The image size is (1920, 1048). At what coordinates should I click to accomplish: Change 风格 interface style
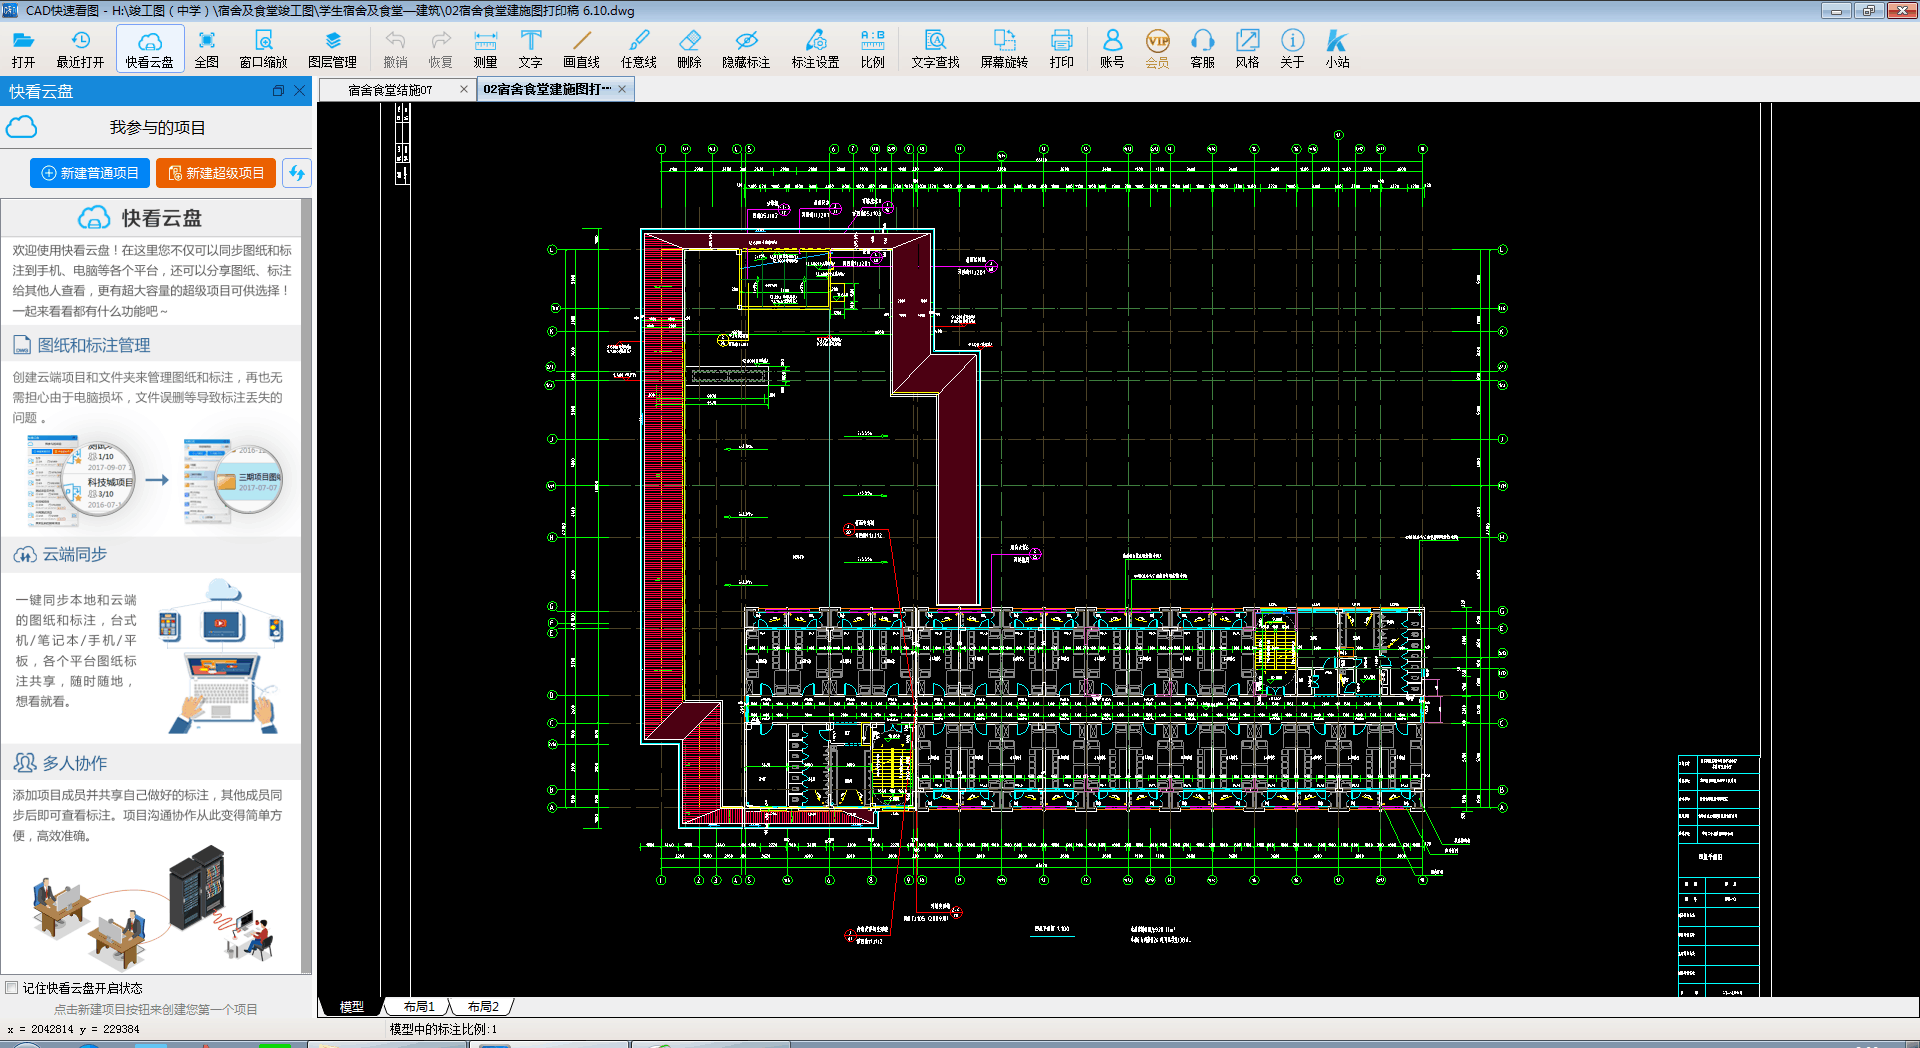click(1247, 49)
